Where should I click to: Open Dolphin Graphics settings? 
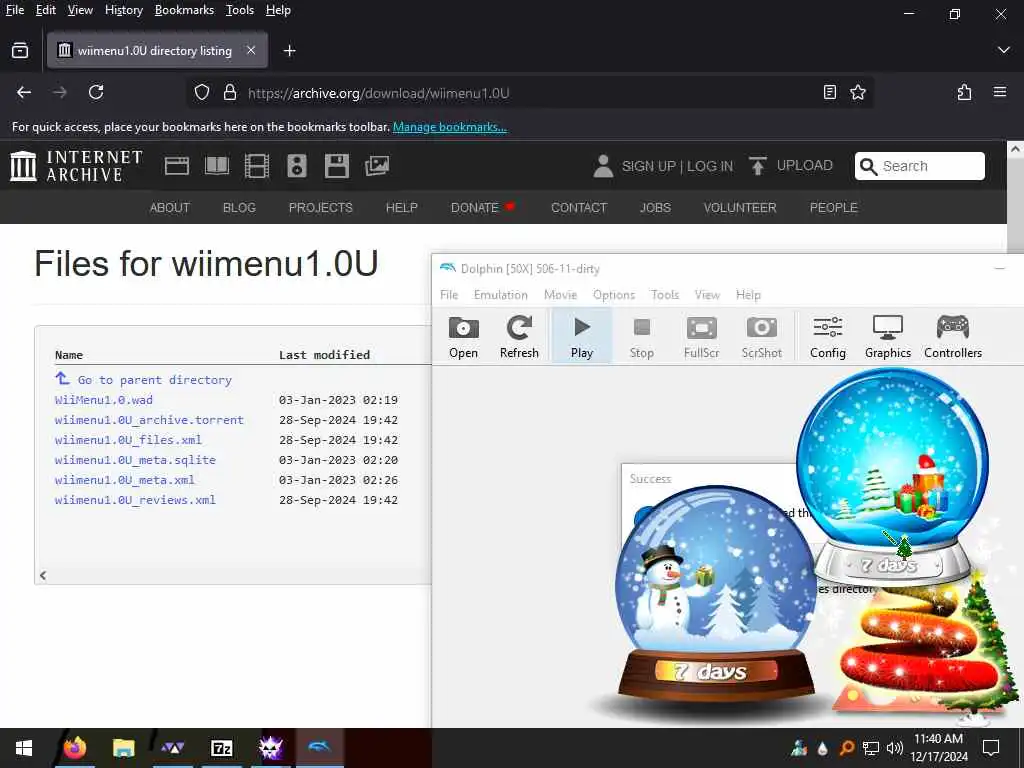[888, 336]
